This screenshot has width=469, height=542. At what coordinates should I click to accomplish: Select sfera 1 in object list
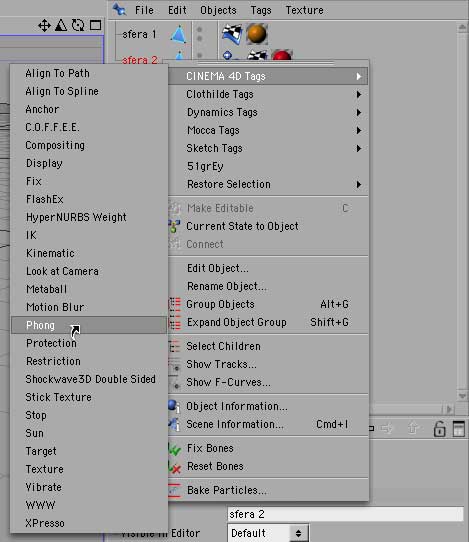pyautogui.click(x=139, y=34)
